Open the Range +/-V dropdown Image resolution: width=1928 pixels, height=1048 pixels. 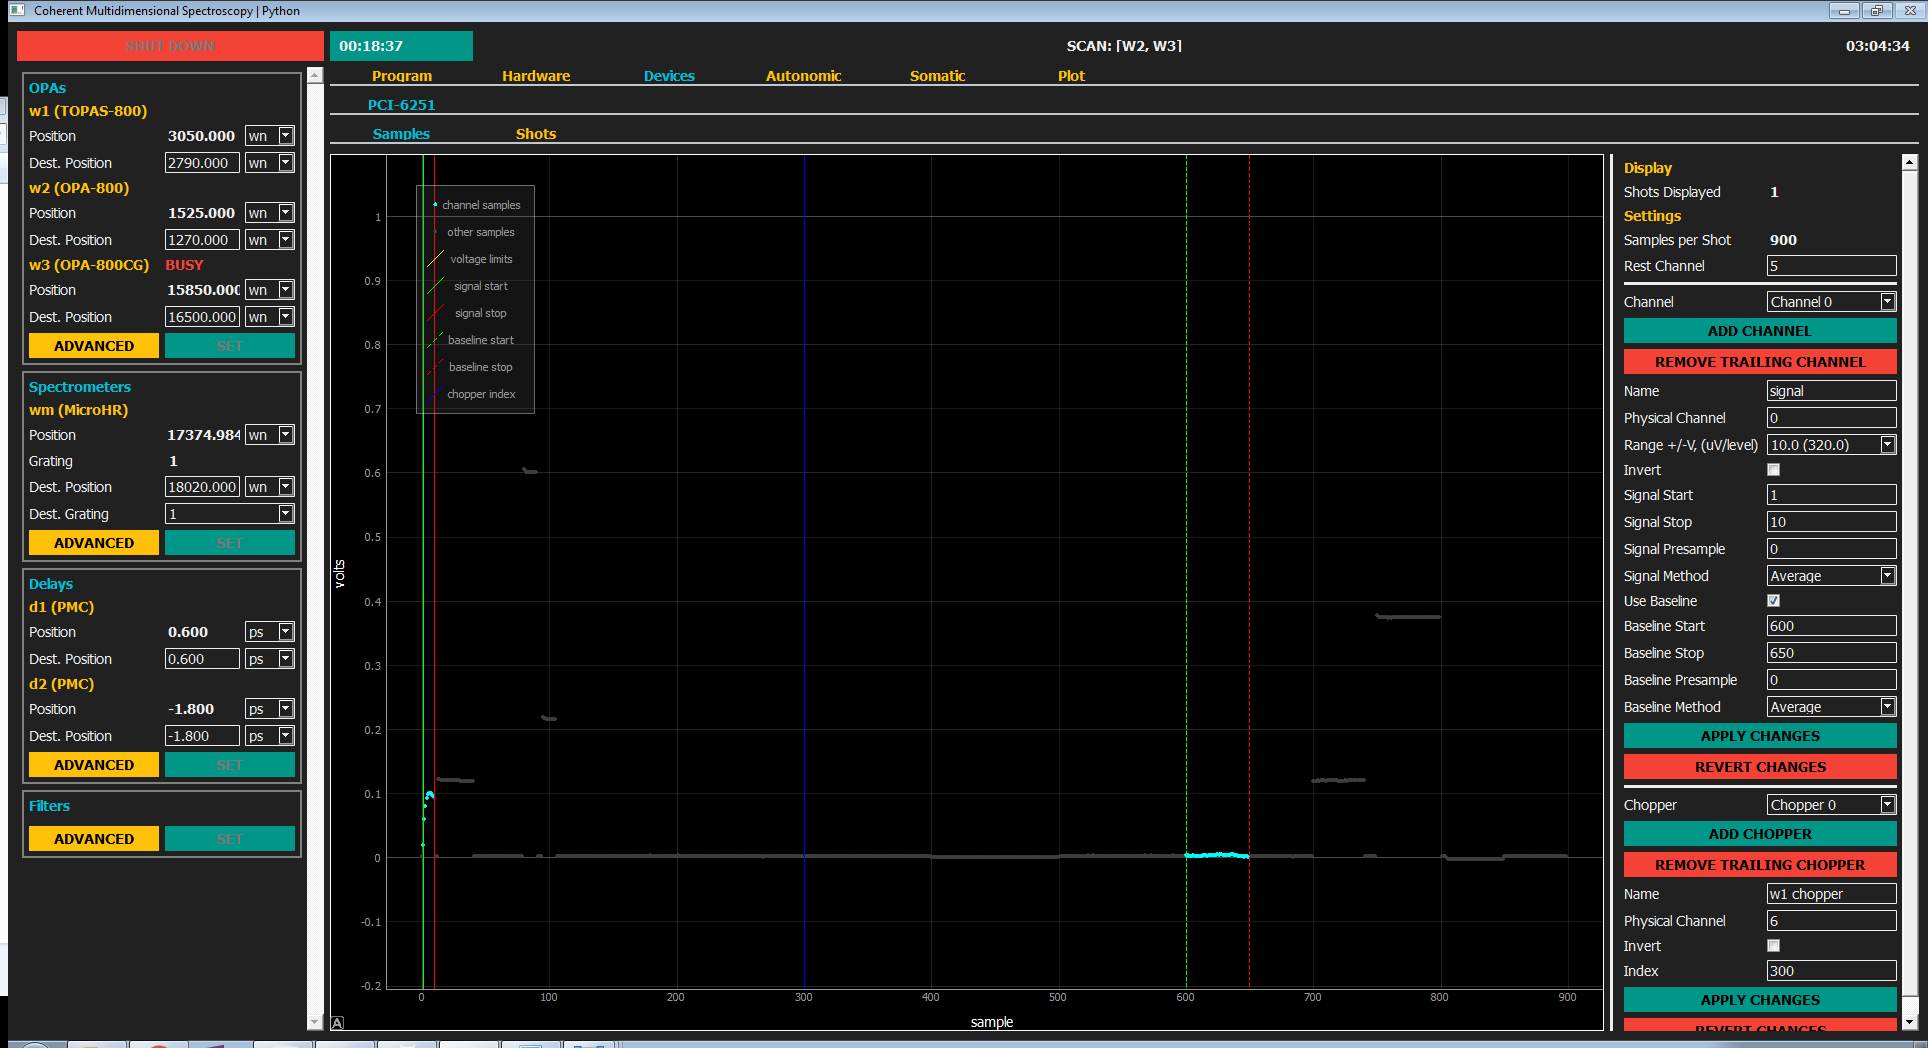(x=1831, y=445)
